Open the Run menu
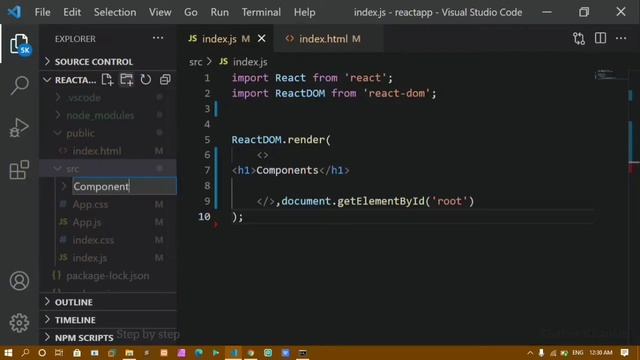640x360 pixels. click(220, 12)
